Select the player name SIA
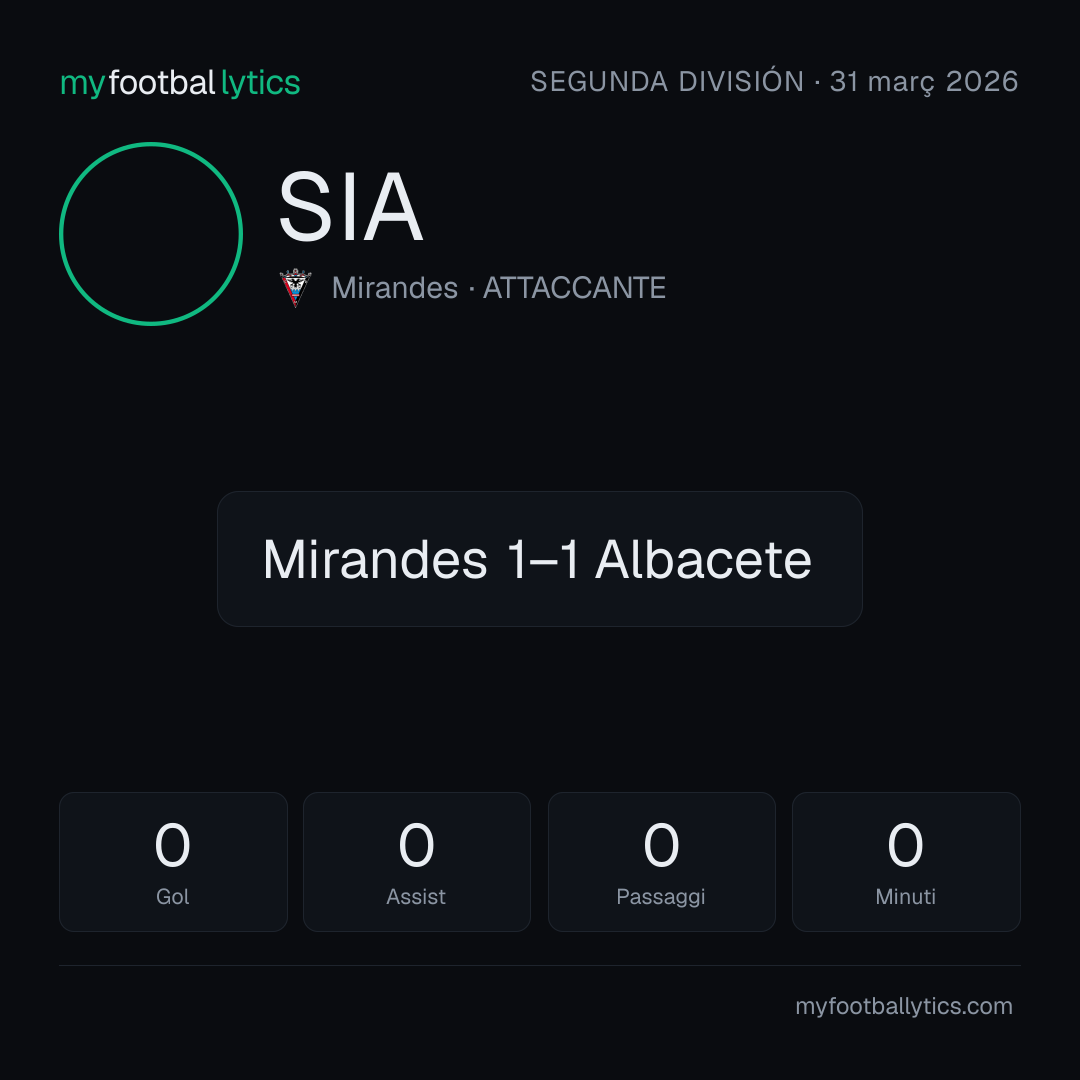1080x1080 pixels. [x=350, y=207]
